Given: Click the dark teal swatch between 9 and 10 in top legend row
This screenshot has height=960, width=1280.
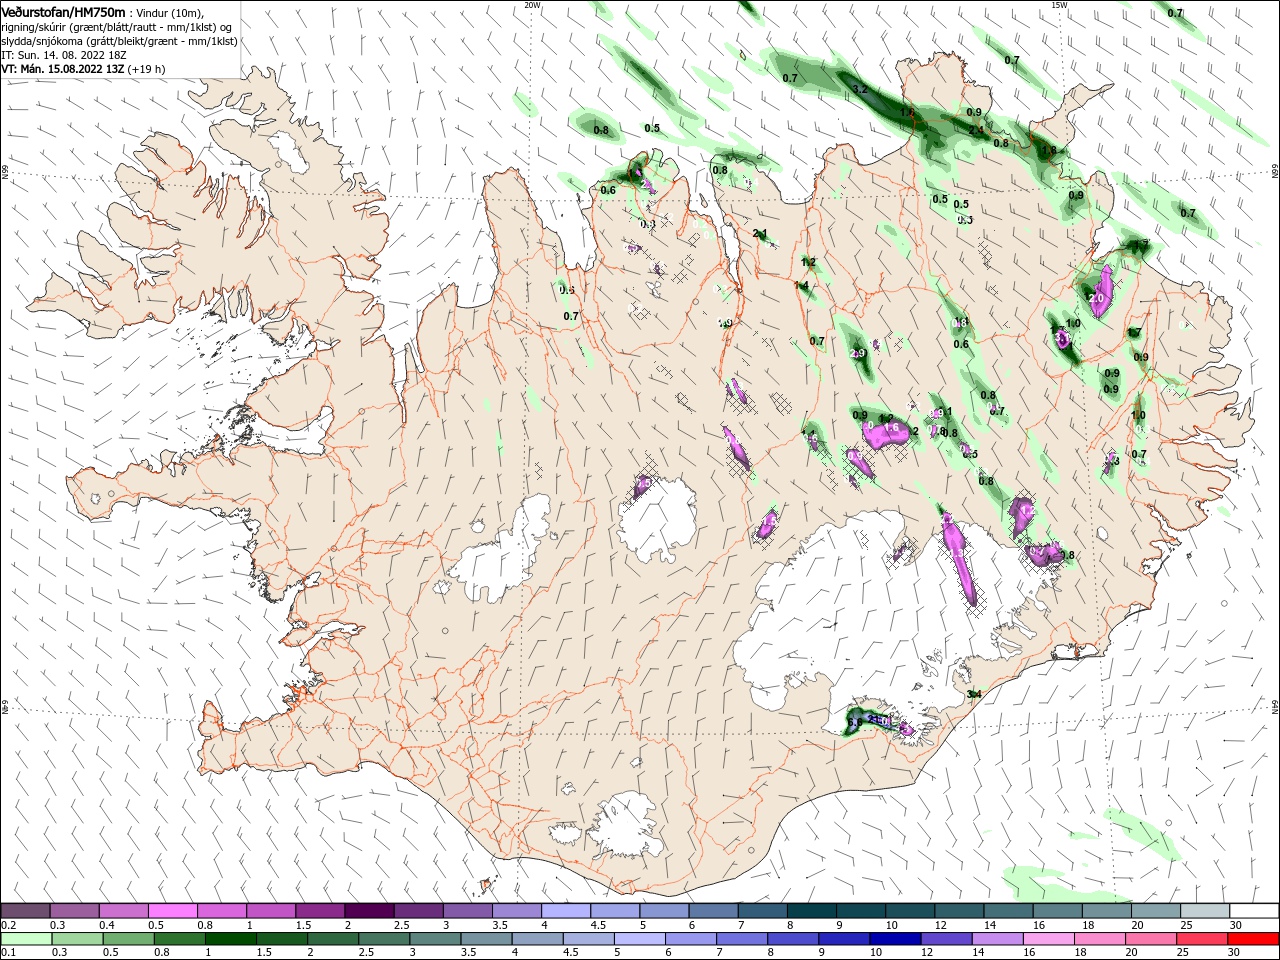Looking at the screenshot, I should pos(861,910).
